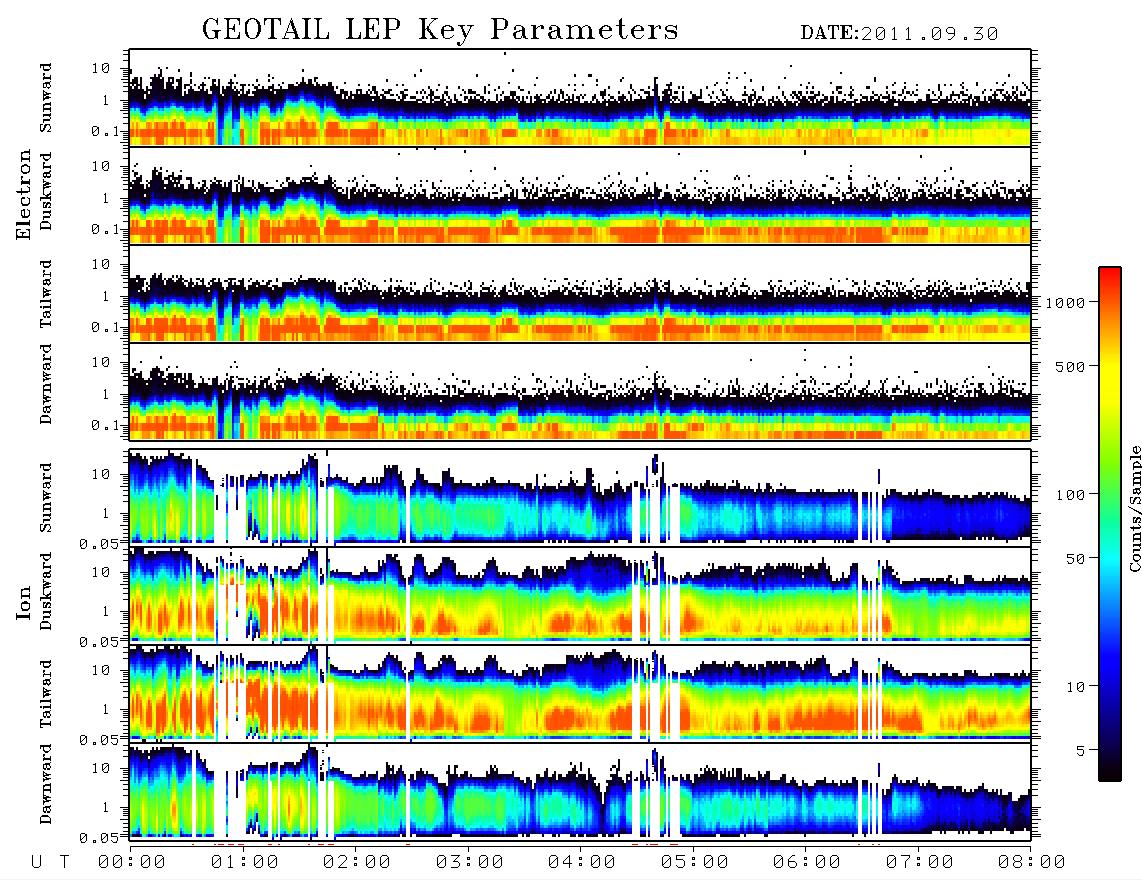1142x880 pixels.
Task: Select Ion "Duskward" panel label
Action: [x=46, y=591]
